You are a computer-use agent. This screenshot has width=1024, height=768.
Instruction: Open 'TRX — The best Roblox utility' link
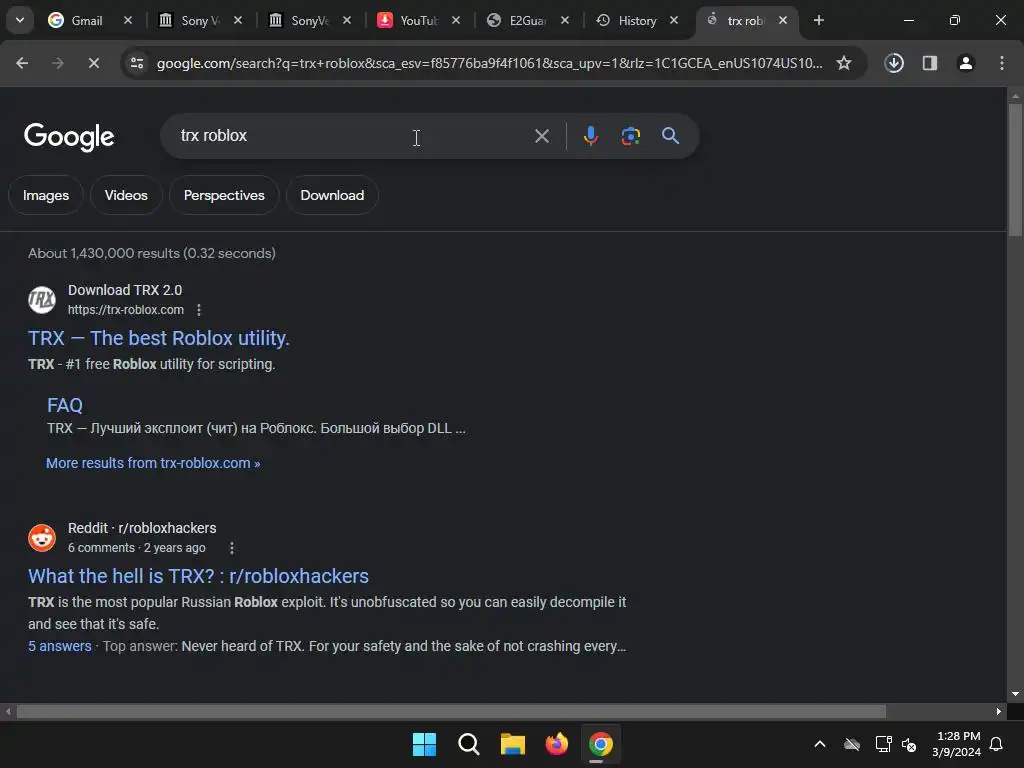pyautogui.click(x=159, y=338)
